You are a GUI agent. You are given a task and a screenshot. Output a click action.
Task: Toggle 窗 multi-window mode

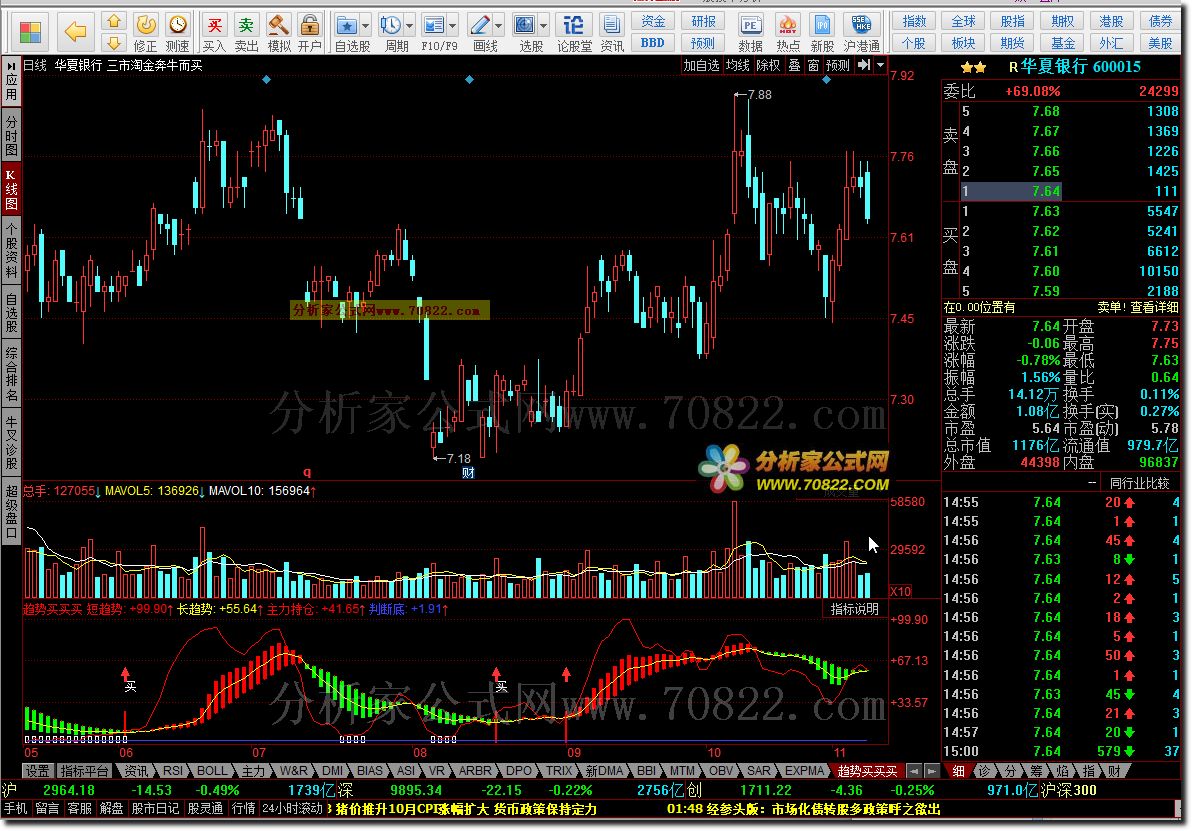[813, 65]
